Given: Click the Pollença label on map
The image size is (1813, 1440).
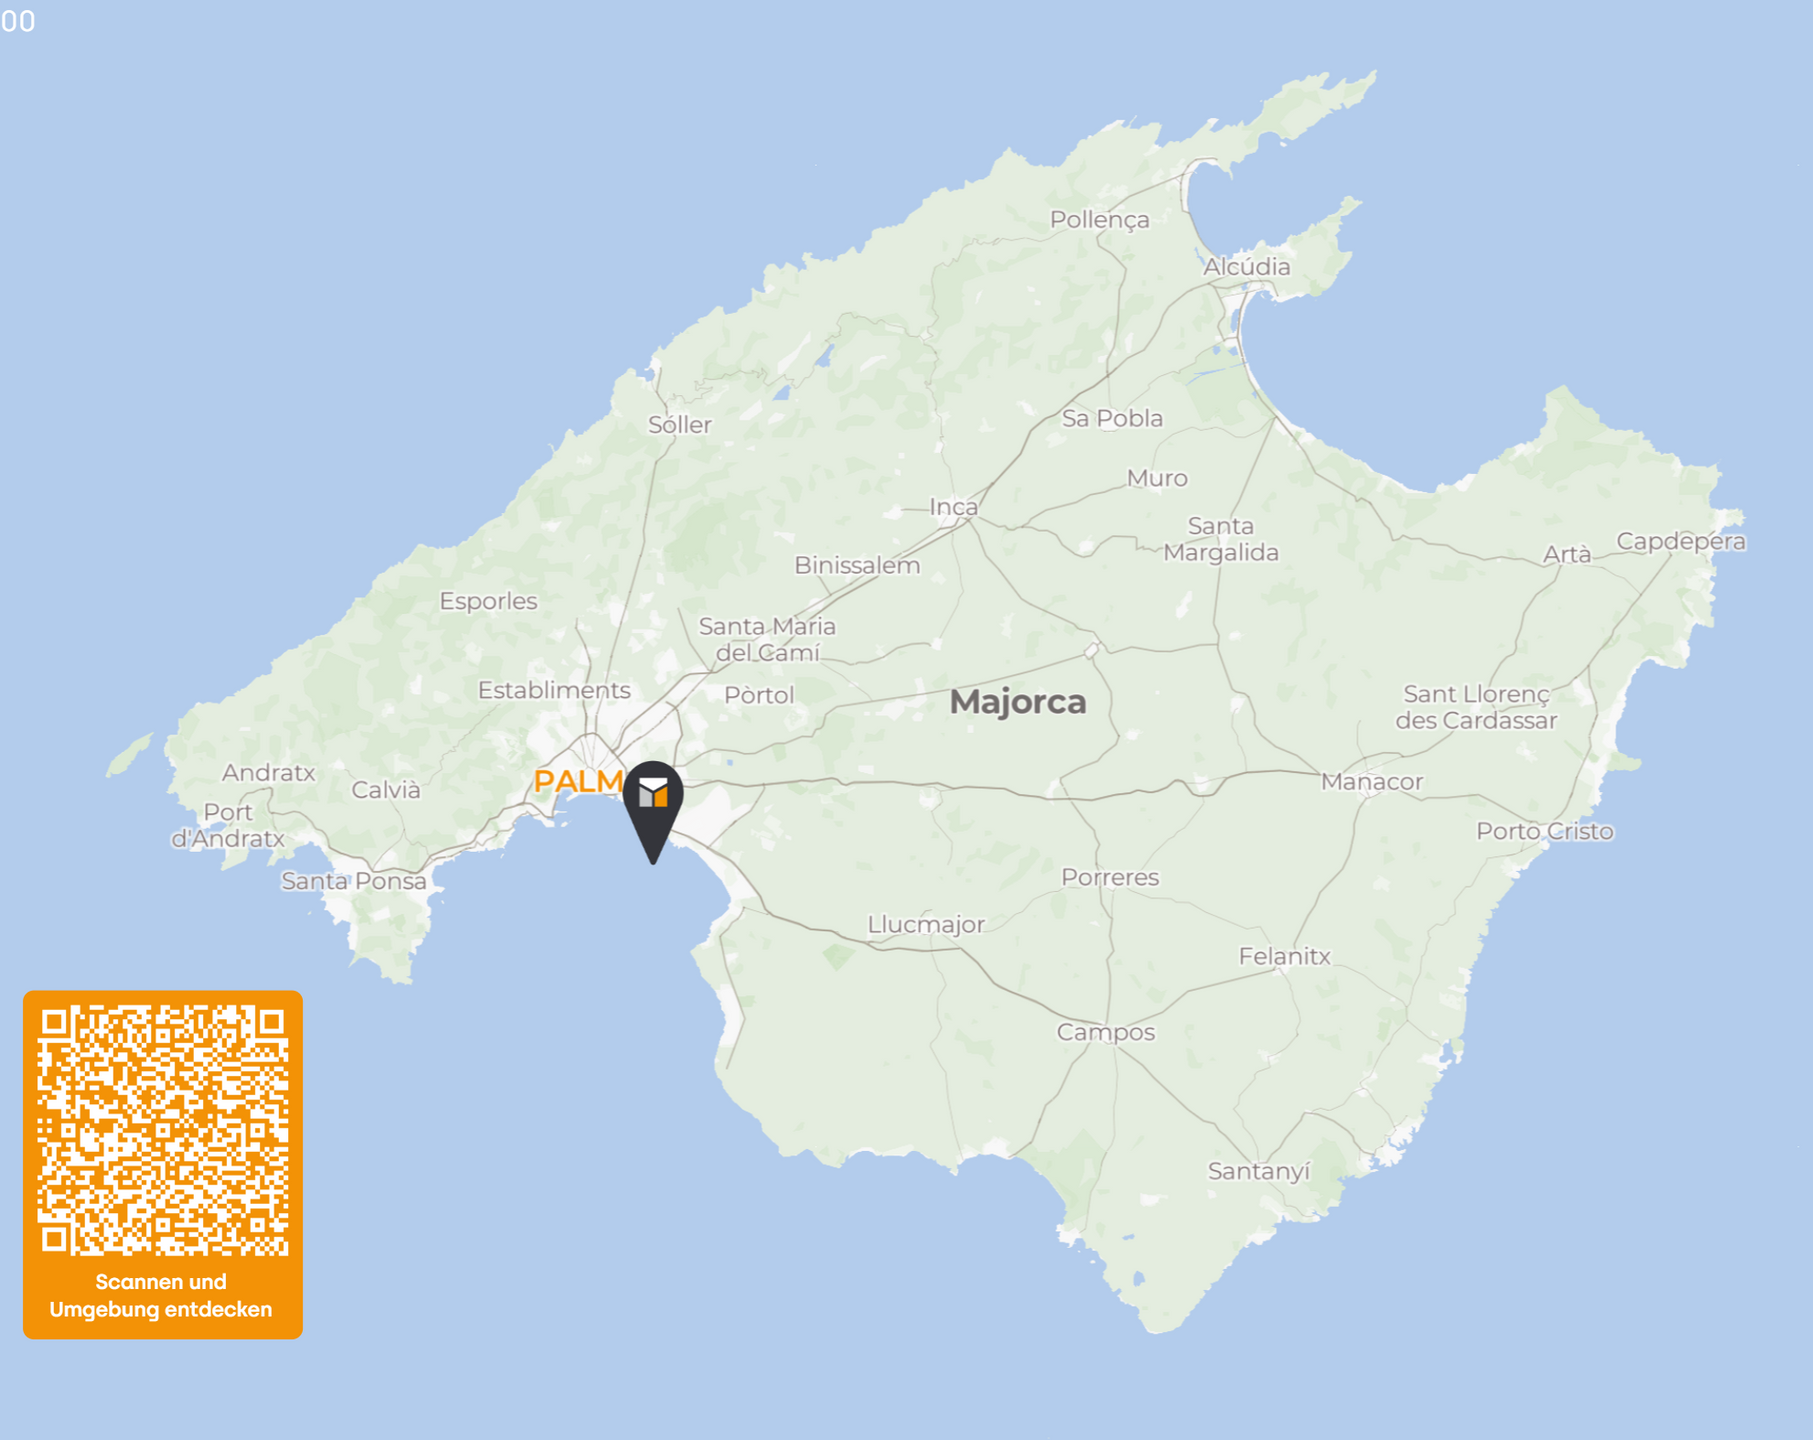Looking at the screenshot, I should (x=1100, y=221).
